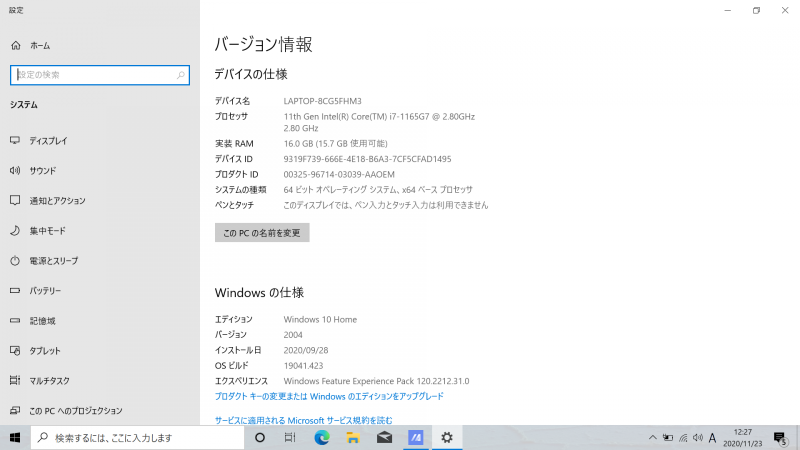The image size is (800, 450).
Task: Open Cortana circle icon on taskbar
Action: click(260, 438)
